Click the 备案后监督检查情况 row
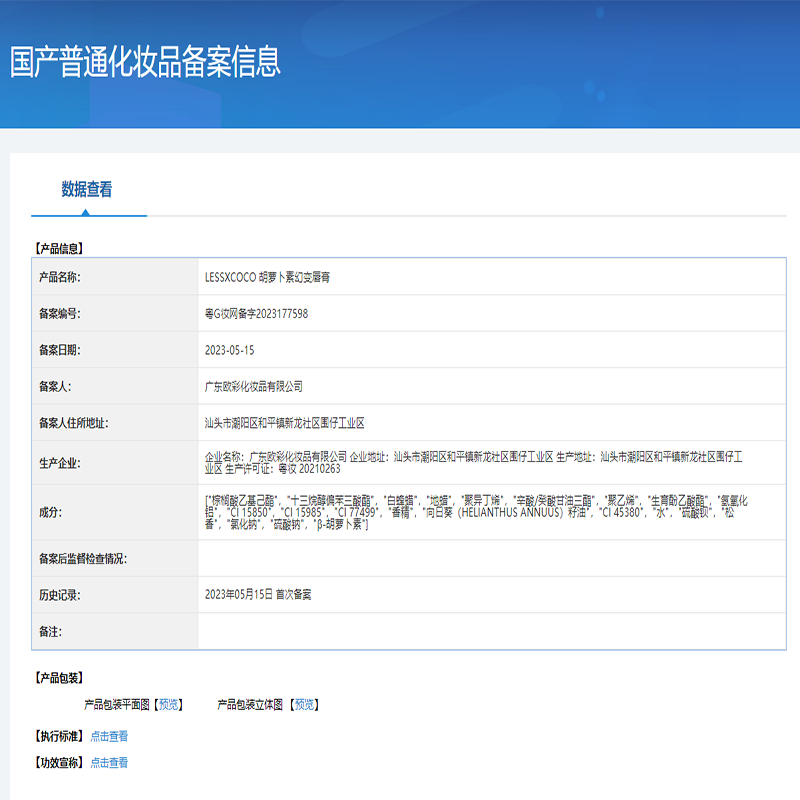The width and height of the screenshot is (800, 800). (400, 559)
